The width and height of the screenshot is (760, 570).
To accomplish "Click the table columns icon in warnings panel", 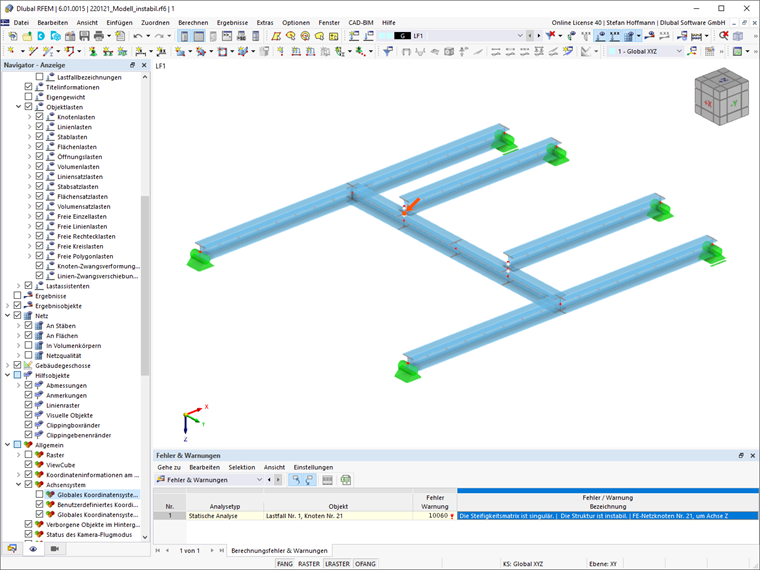I will pyautogui.click(x=328, y=480).
